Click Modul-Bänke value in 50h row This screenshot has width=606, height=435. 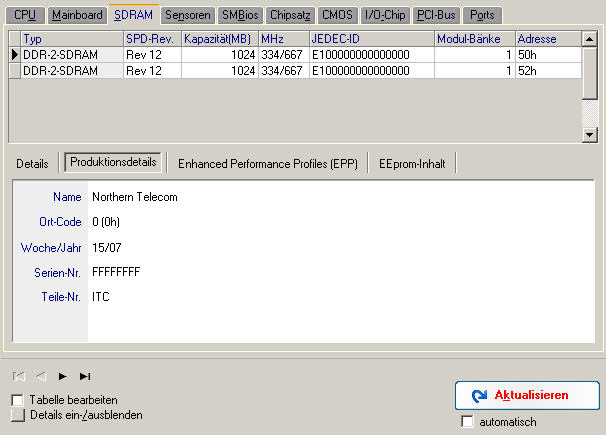coord(475,55)
